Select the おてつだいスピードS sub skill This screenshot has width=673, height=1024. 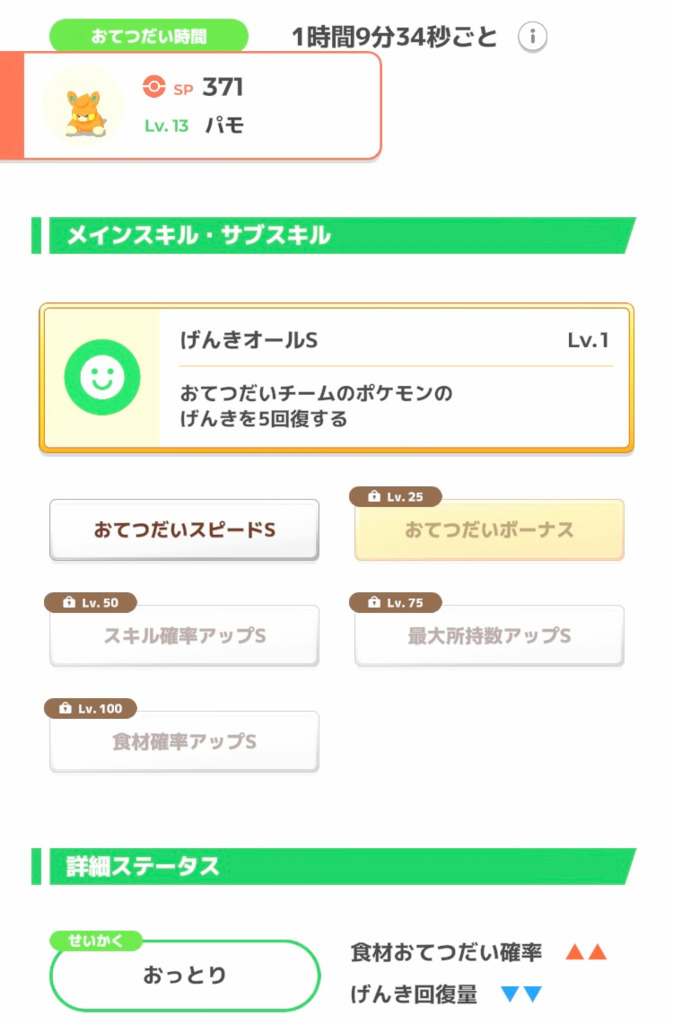point(184,530)
